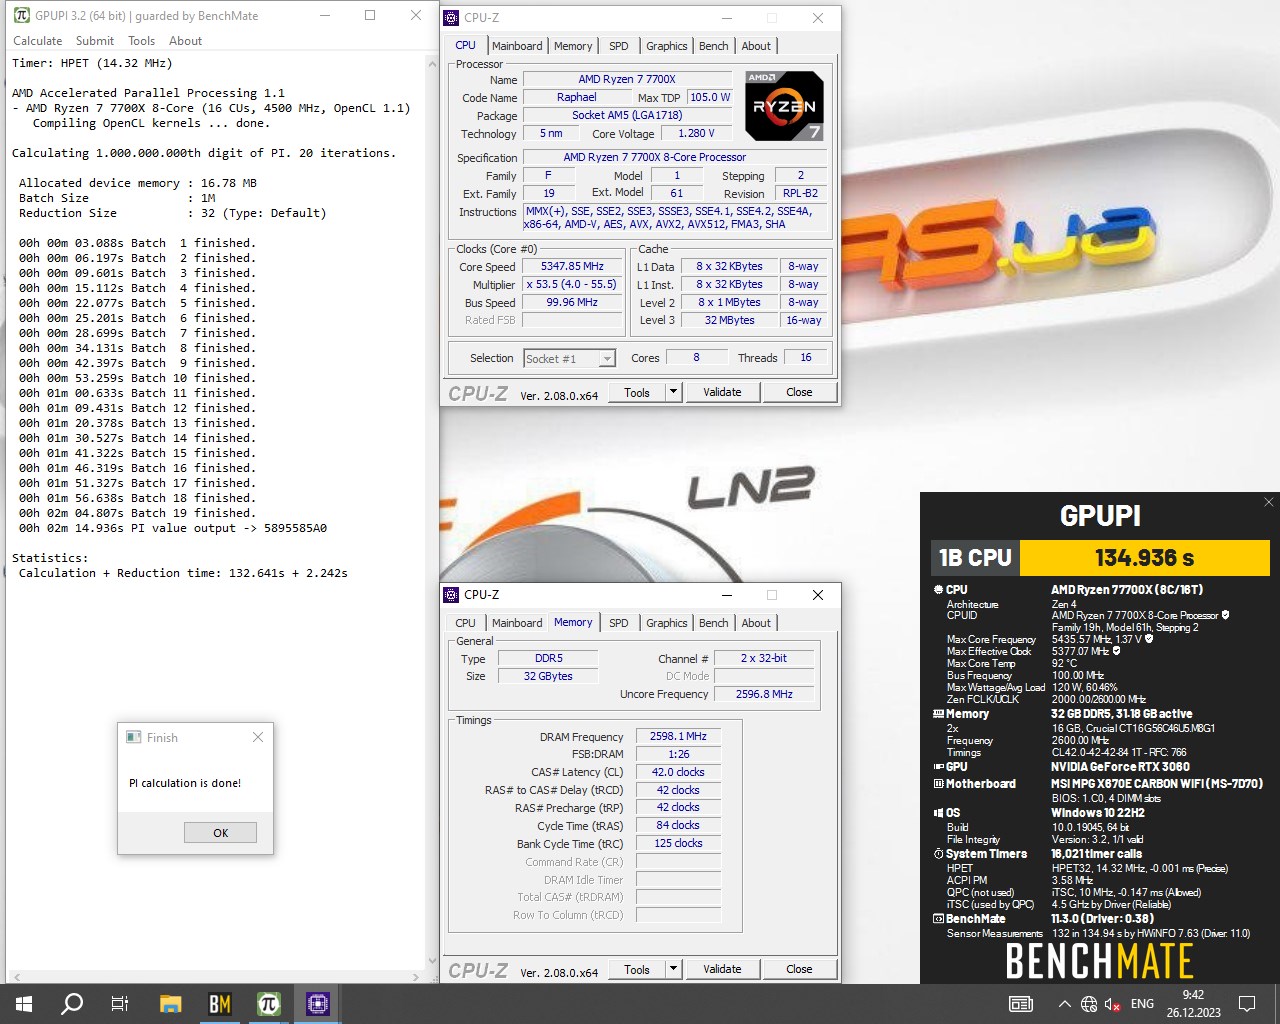Click the top CPU-Z window title icon
The width and height of the screenshot is (1280, 1024).
point(451,17)
